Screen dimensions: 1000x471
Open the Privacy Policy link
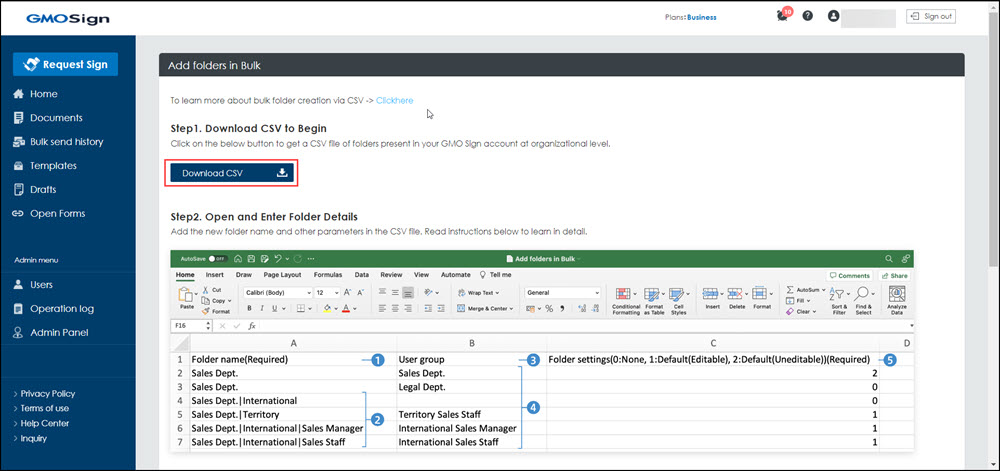(x=47, y=393)
